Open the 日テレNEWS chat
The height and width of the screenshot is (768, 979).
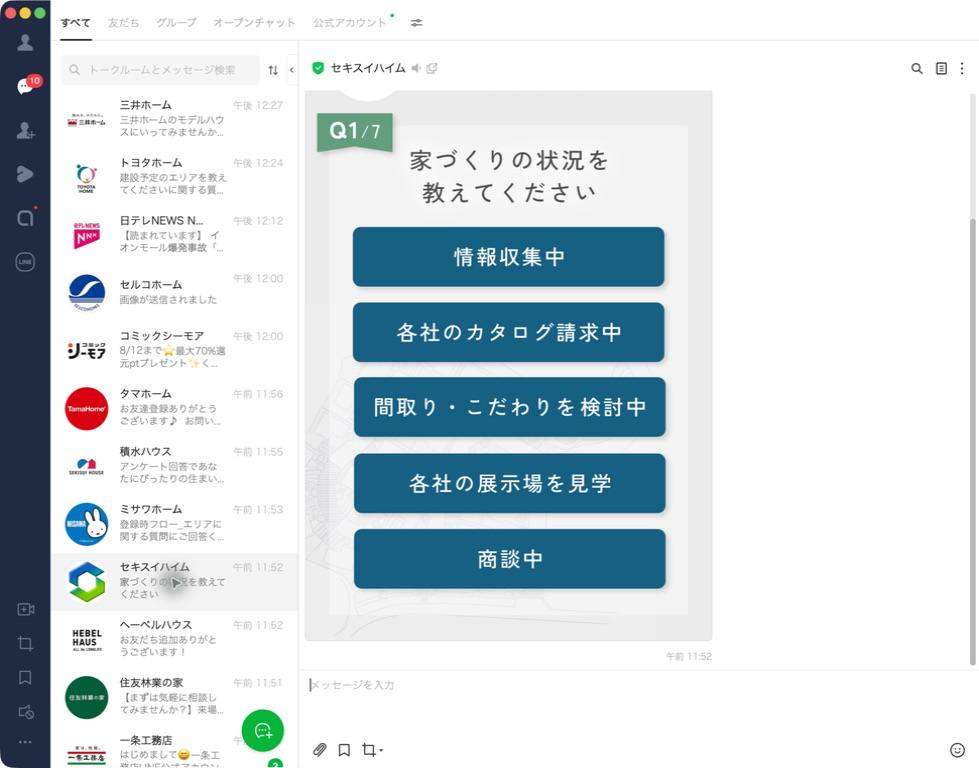coord(174,235)
